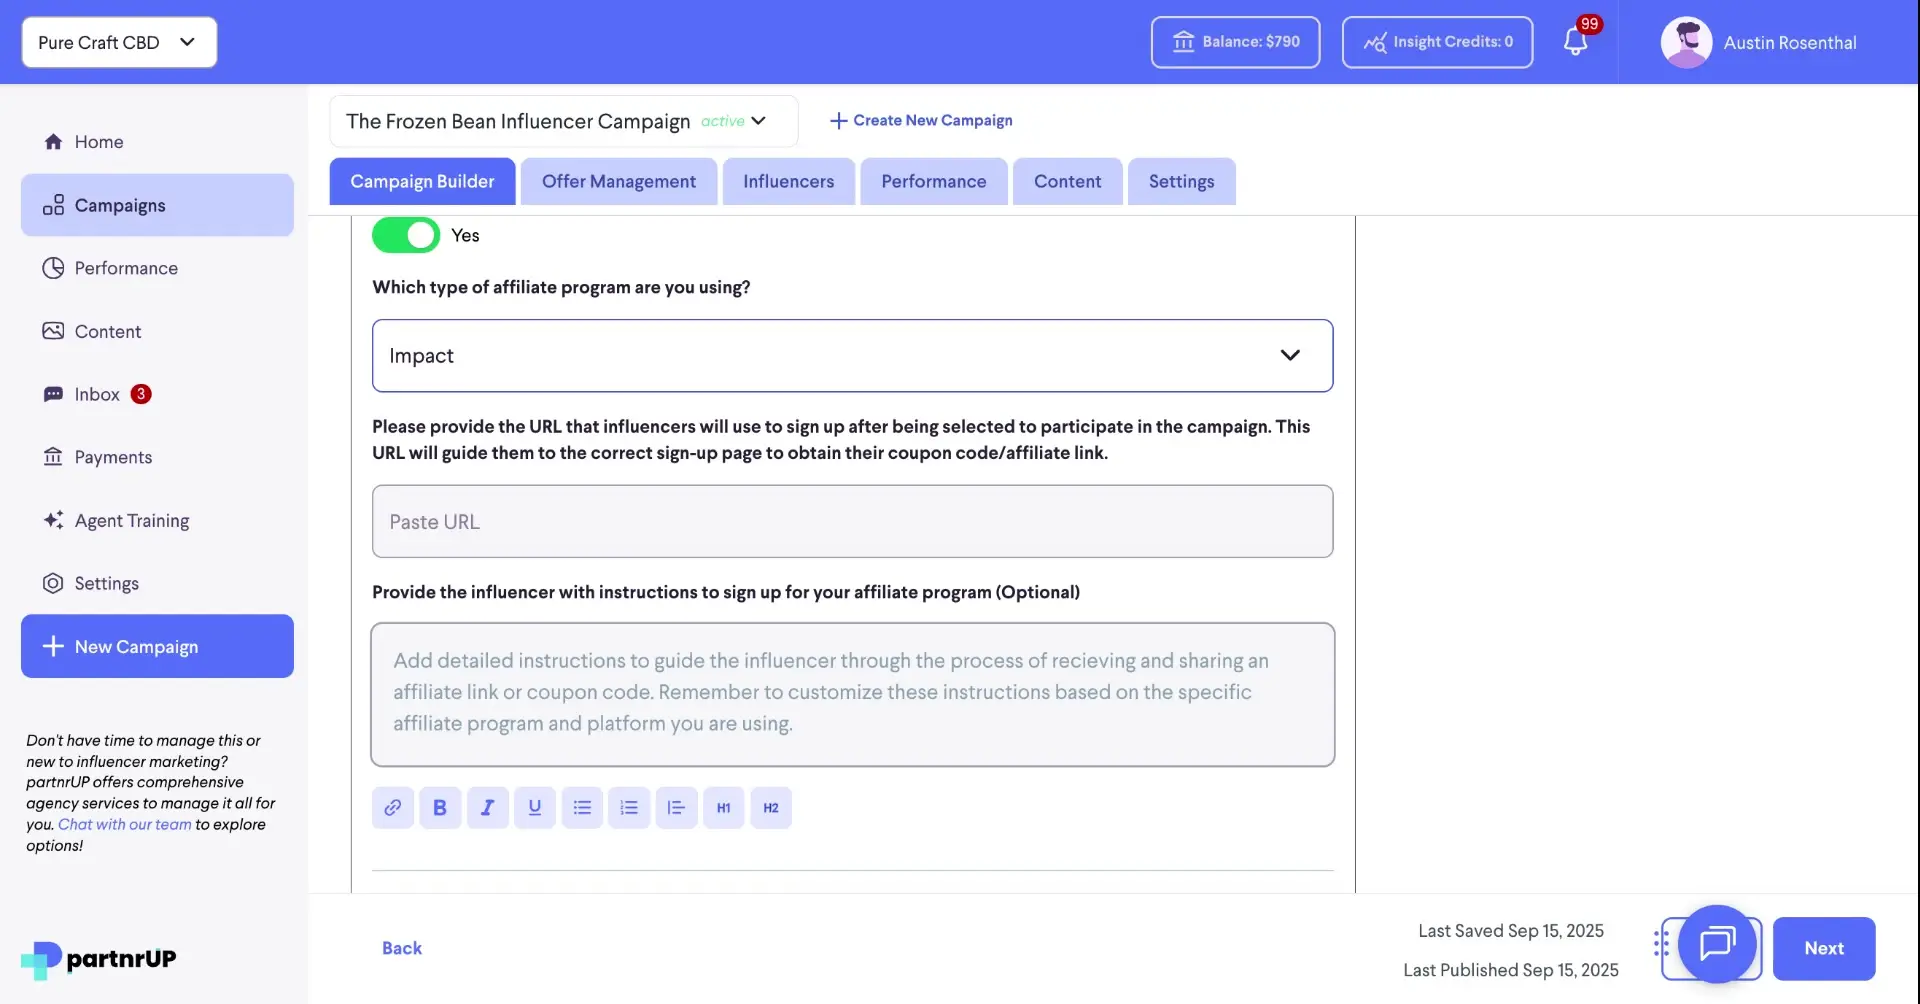Apply numbered list formatting
This screenshot has width=1920, height=1004.
click(x=629, y=807)
